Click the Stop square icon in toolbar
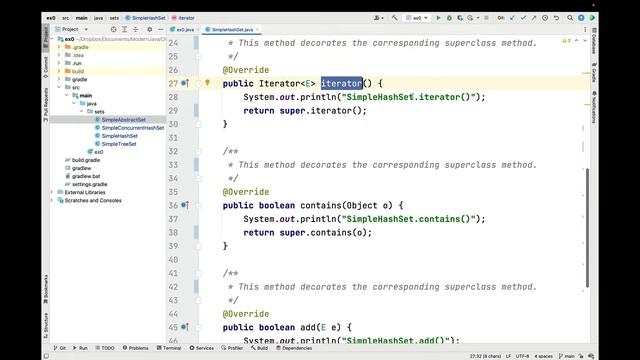 pyautogui.click(x=486, y=18)
